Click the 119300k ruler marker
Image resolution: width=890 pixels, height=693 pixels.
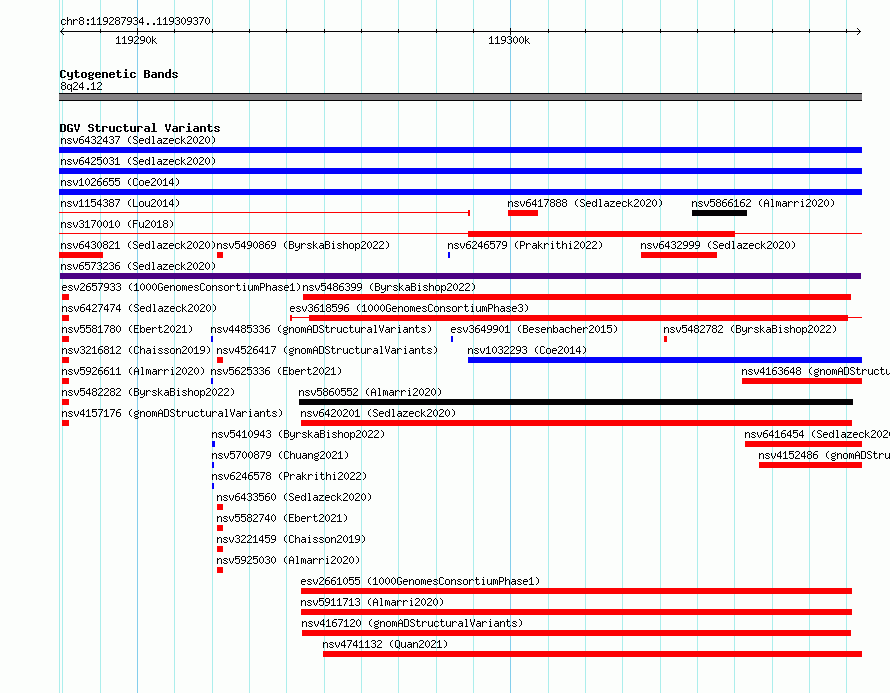(509, 40)
